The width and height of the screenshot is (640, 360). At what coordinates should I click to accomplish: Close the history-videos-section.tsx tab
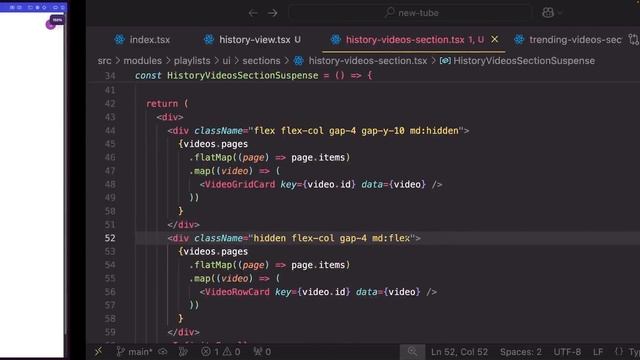495,39
